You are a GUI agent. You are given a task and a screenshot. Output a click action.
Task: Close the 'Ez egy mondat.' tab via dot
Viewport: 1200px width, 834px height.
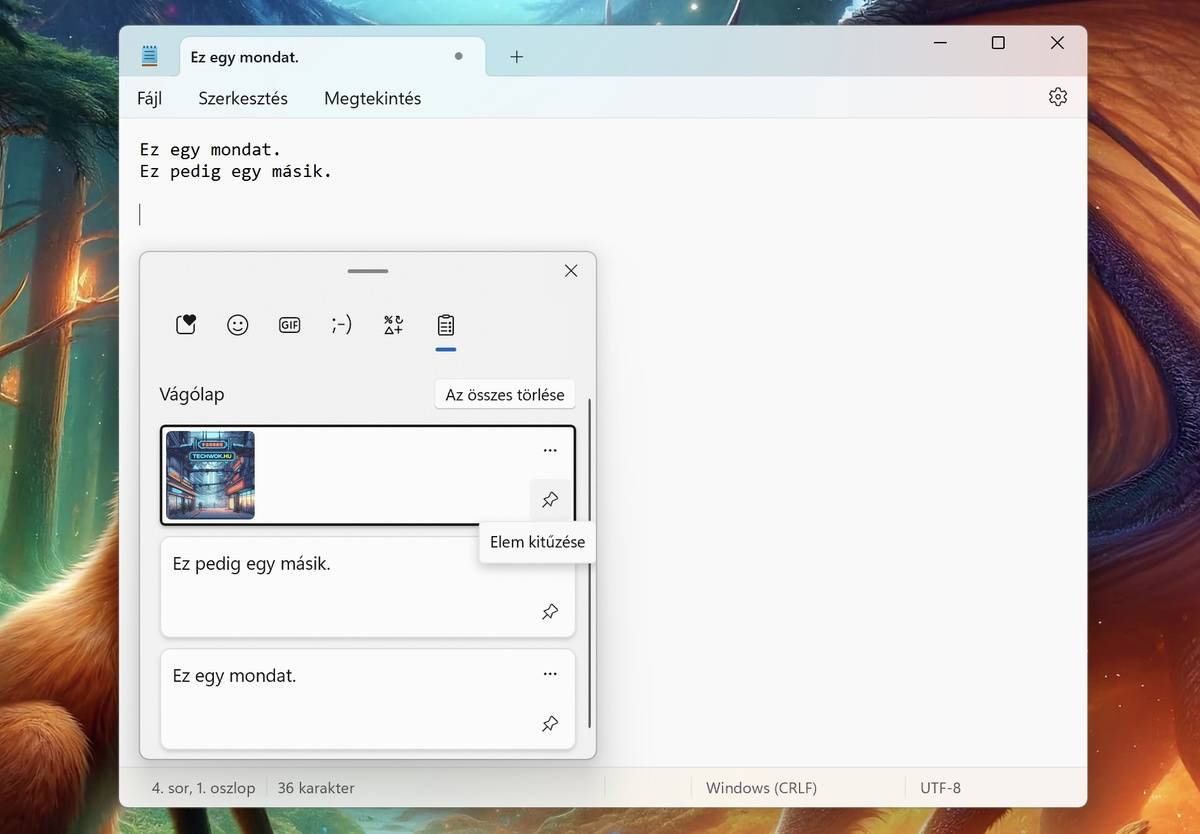[x=459, y=57]
